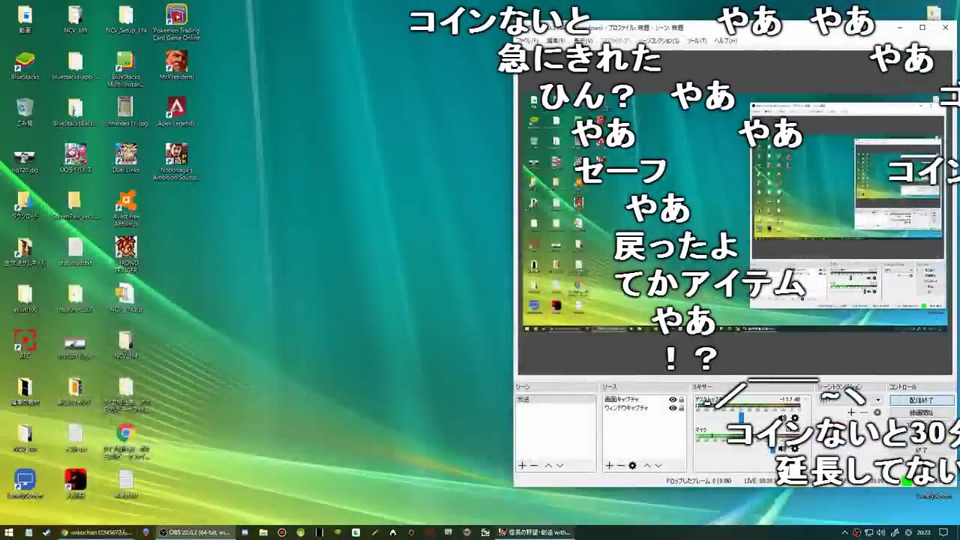Open the taskbar clock showing 20:23
The height and width of the screenshot is (540, 960).
pyautogui.click(x=923, y=533)
